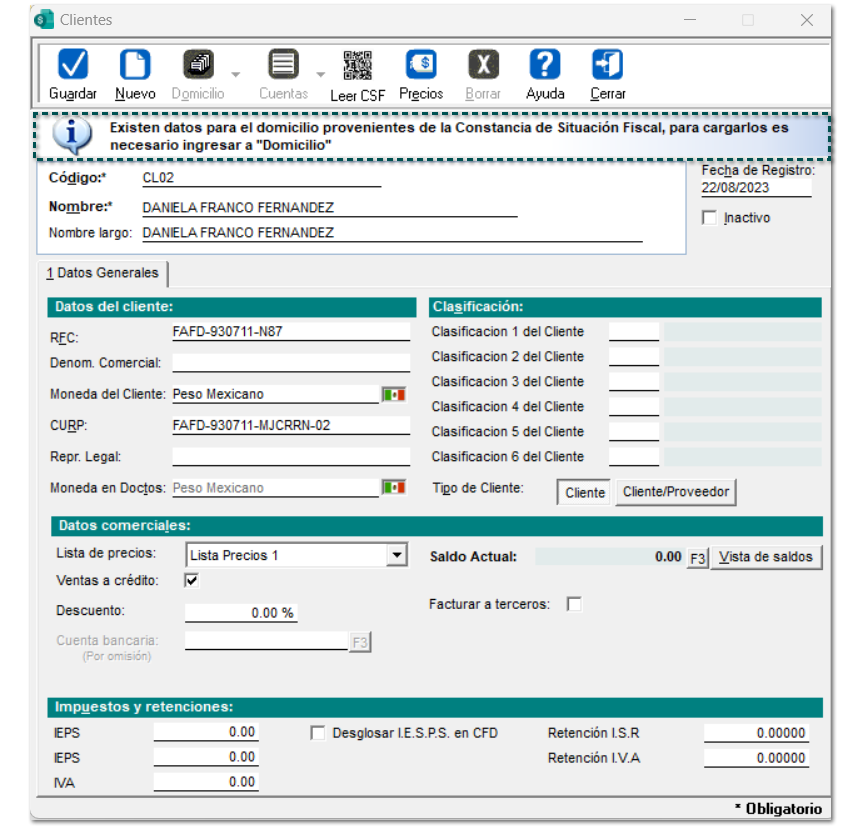Viewport: 842px width, 829px height.
Task: Click the IVA value field
Action: tap(206, 782)
